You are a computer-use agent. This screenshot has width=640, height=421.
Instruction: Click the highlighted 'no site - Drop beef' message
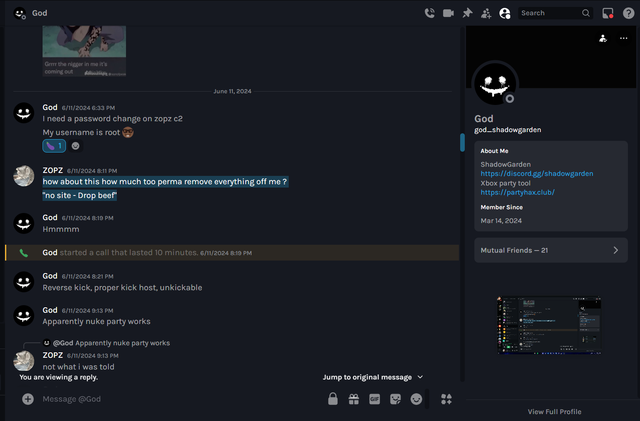tap(80, 196)
